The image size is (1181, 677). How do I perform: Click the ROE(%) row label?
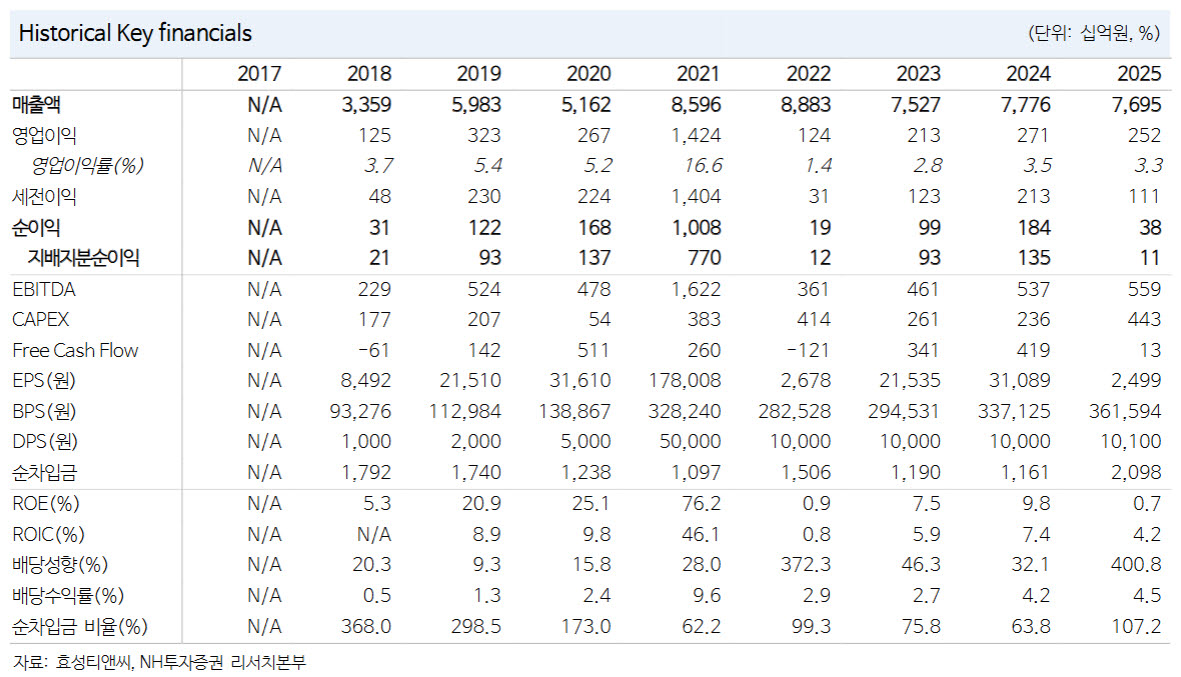click(x=46, y=503)
